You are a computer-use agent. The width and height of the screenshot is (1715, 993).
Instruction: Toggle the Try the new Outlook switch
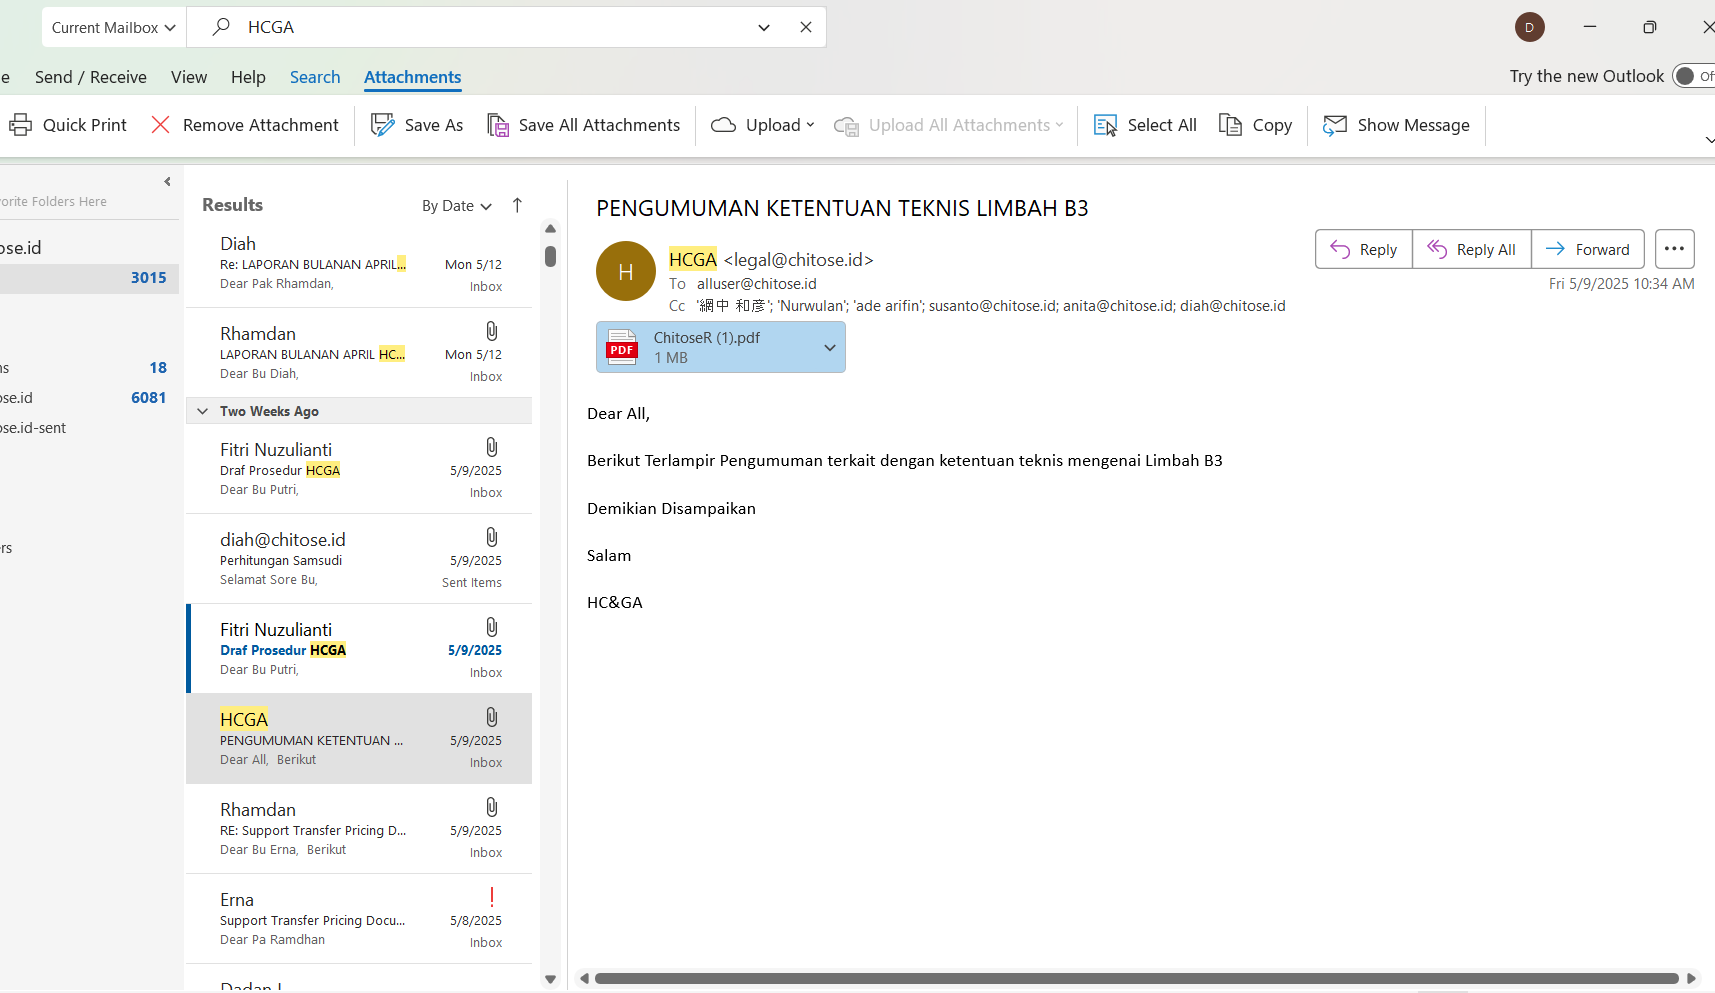[x=1691, y=76]
